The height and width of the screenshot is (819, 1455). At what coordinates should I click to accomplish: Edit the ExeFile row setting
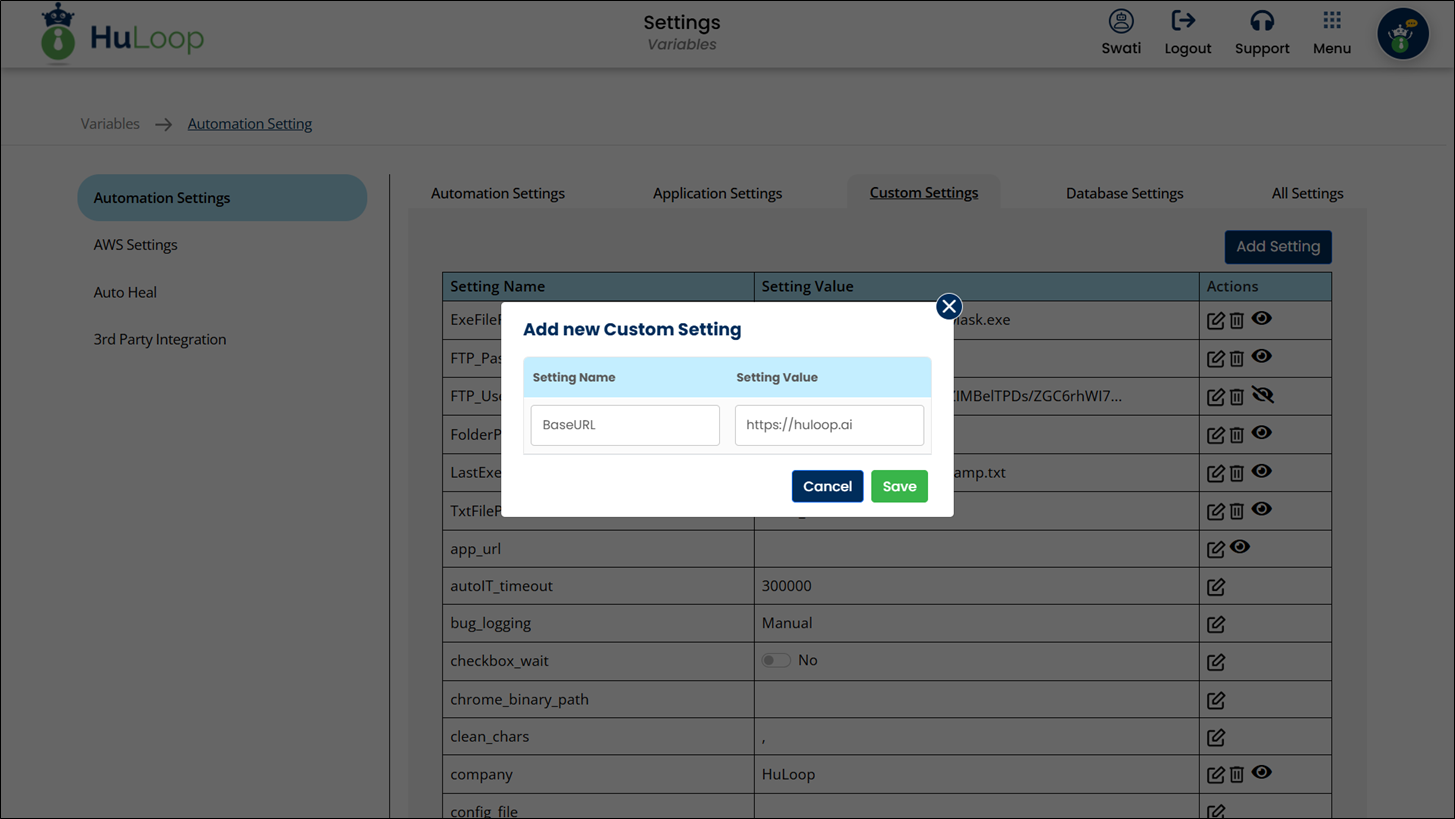[1216, 320]
